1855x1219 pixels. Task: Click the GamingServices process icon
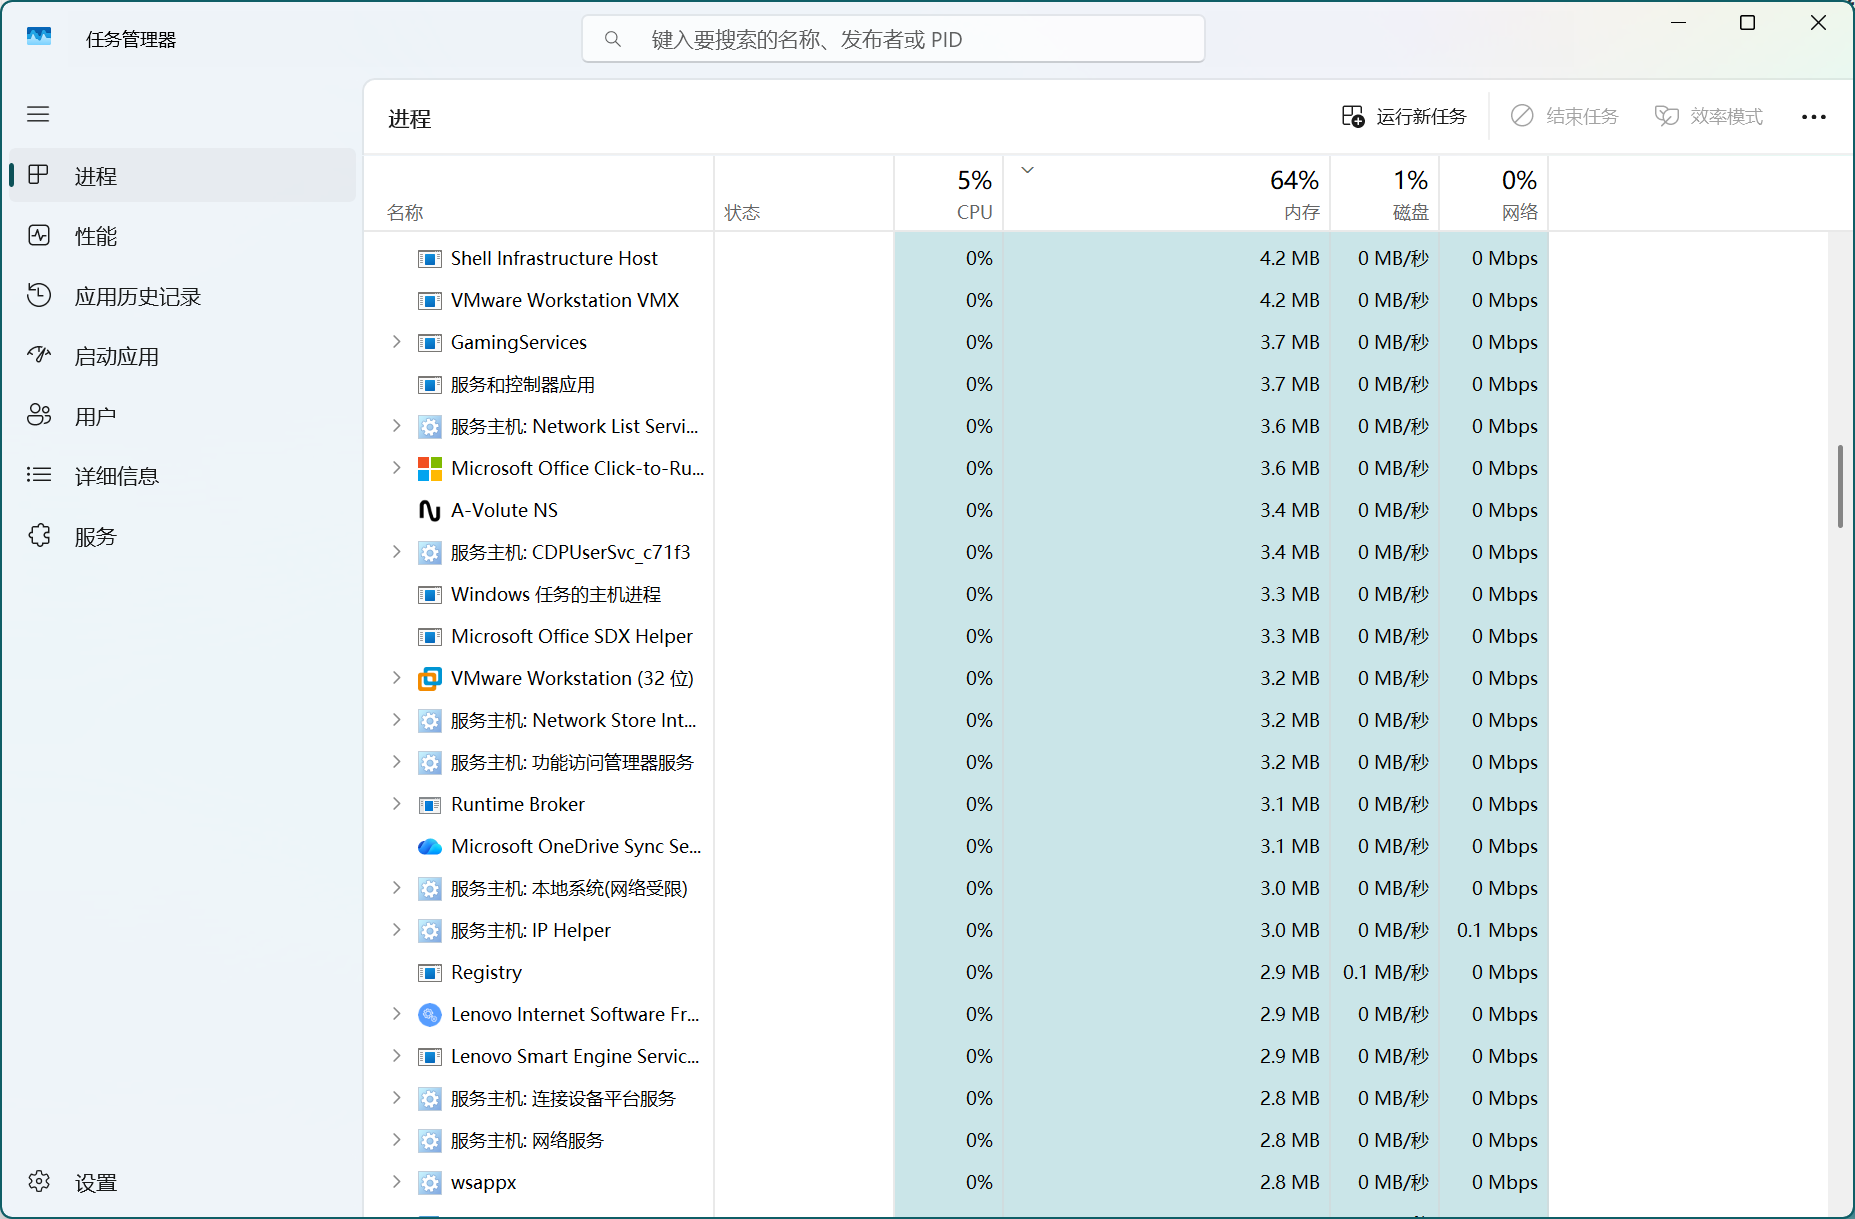click(x=429, y=342)
